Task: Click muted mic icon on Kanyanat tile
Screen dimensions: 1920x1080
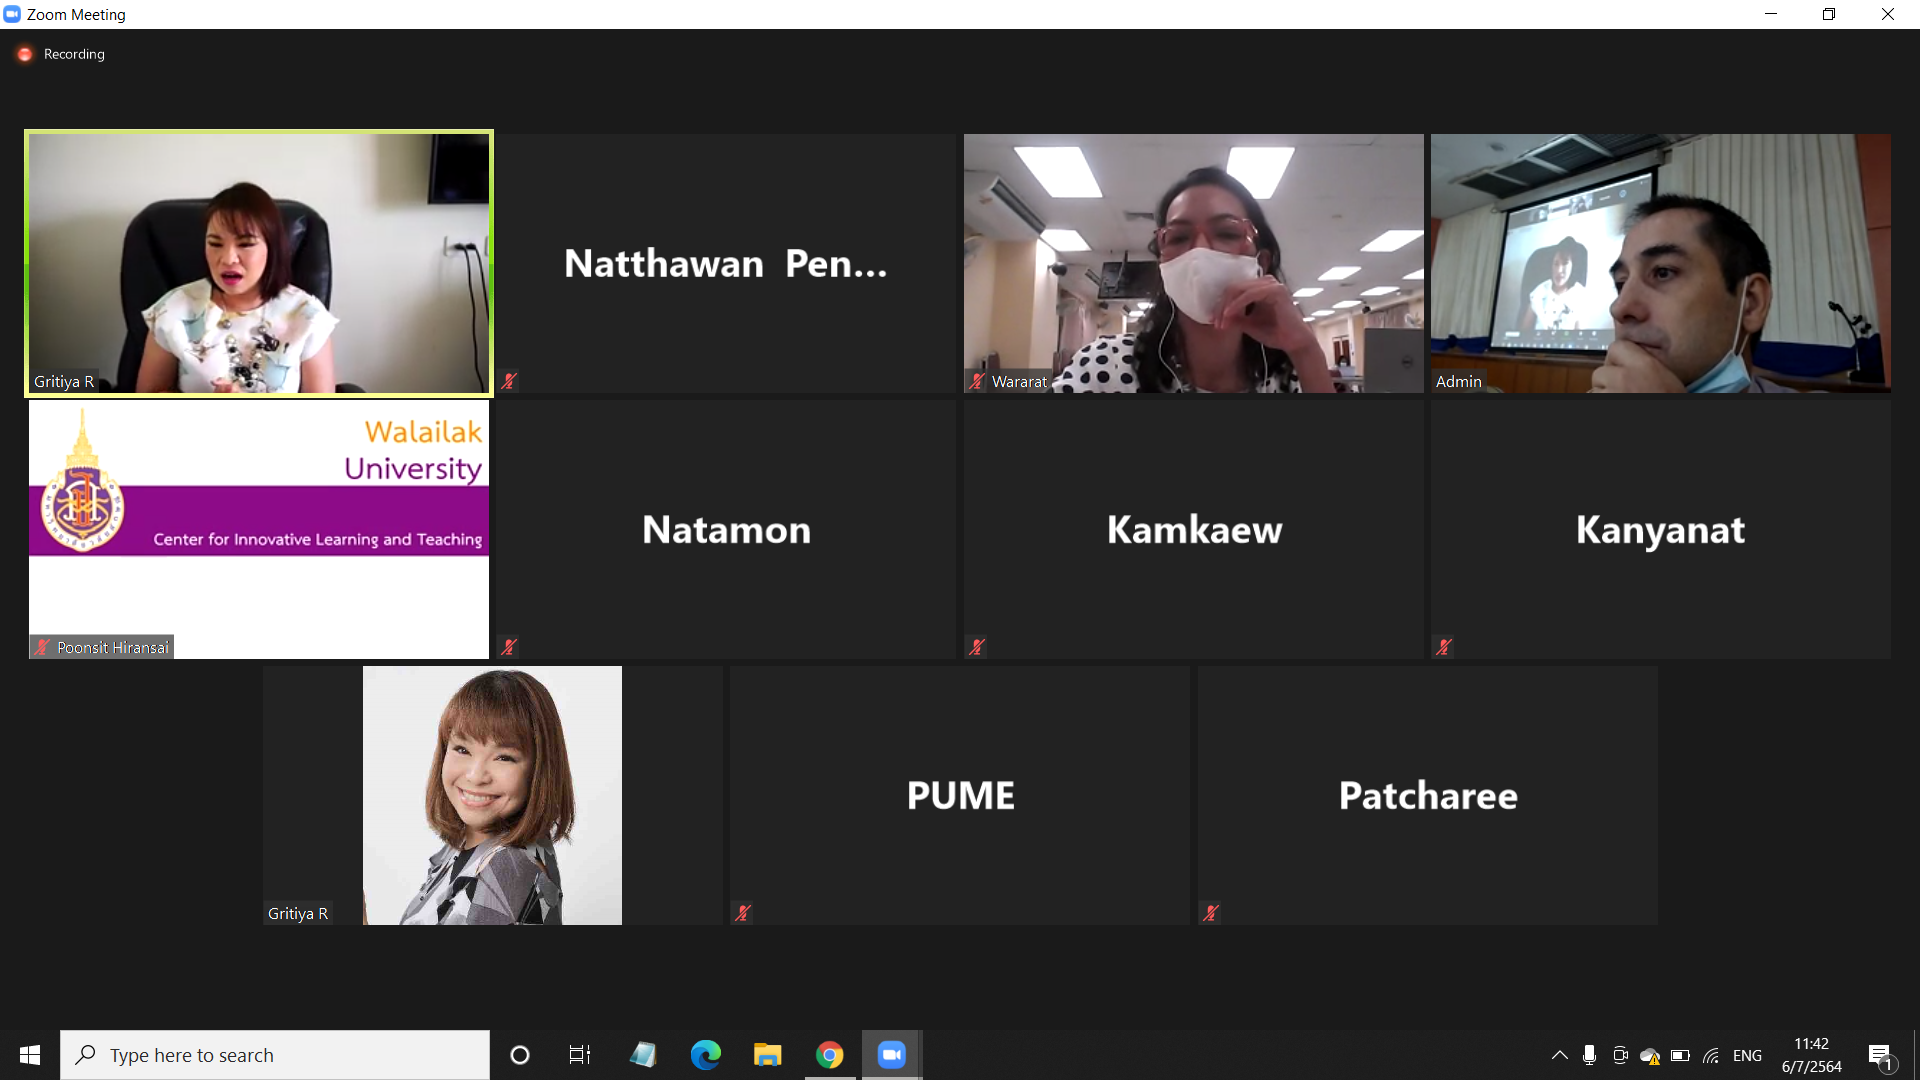Action: pyautogui.click(x=1444, y=647)
